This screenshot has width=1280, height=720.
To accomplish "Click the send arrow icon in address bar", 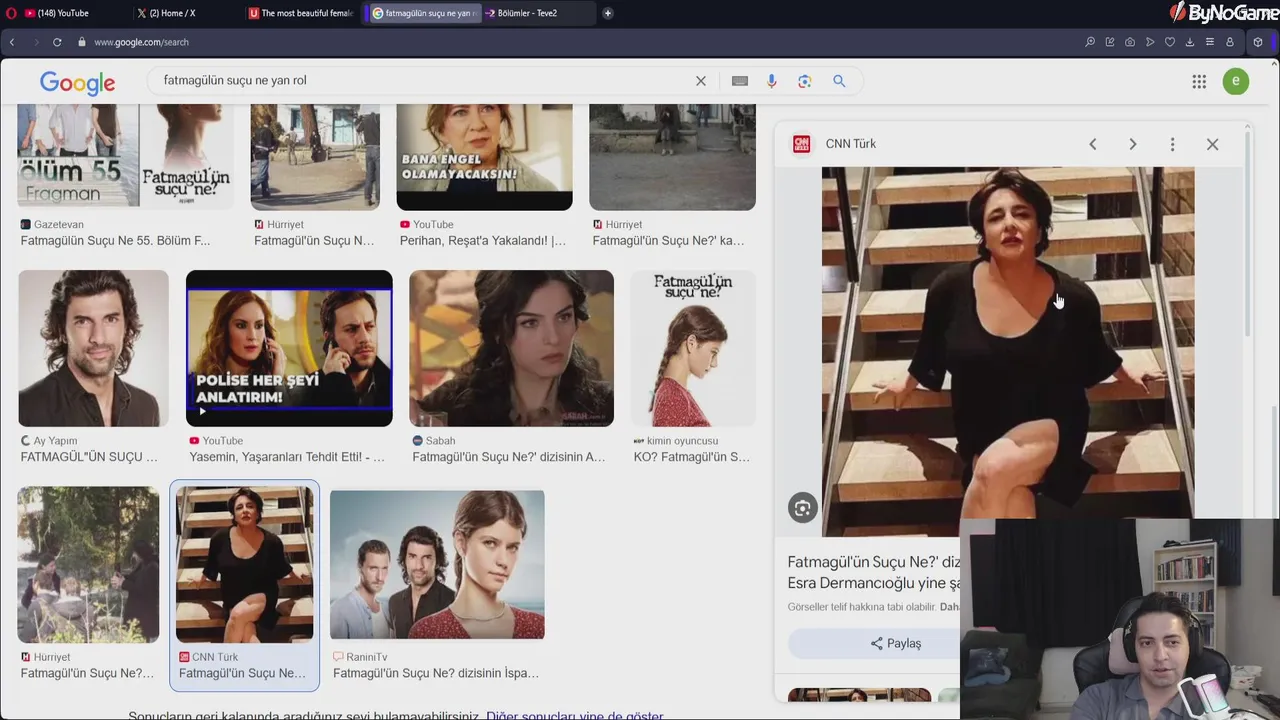I will (1150, 42).
